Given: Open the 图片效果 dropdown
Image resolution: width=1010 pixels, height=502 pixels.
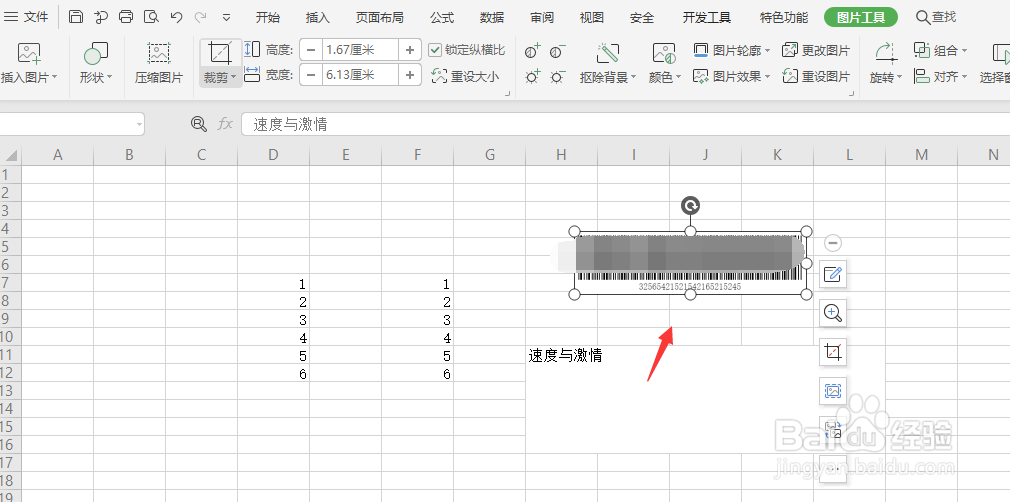Looking at the screenshot, I should pos(732,77).
